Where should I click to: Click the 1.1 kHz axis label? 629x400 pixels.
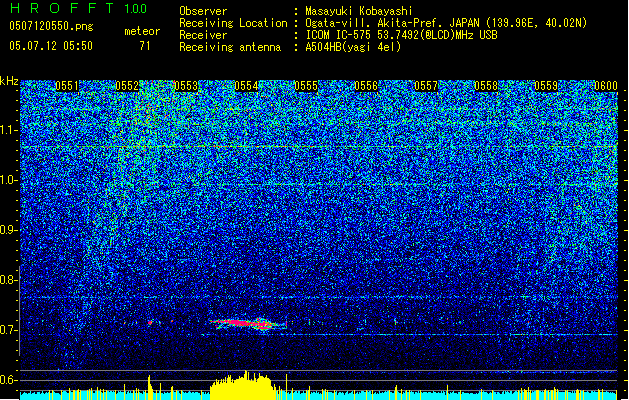pyautogui.click(x=9, y=130)
